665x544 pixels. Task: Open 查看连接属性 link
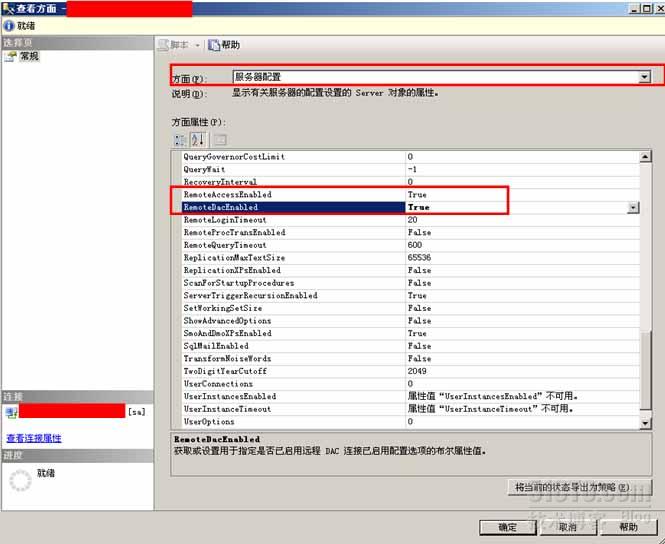click(34, 438)
